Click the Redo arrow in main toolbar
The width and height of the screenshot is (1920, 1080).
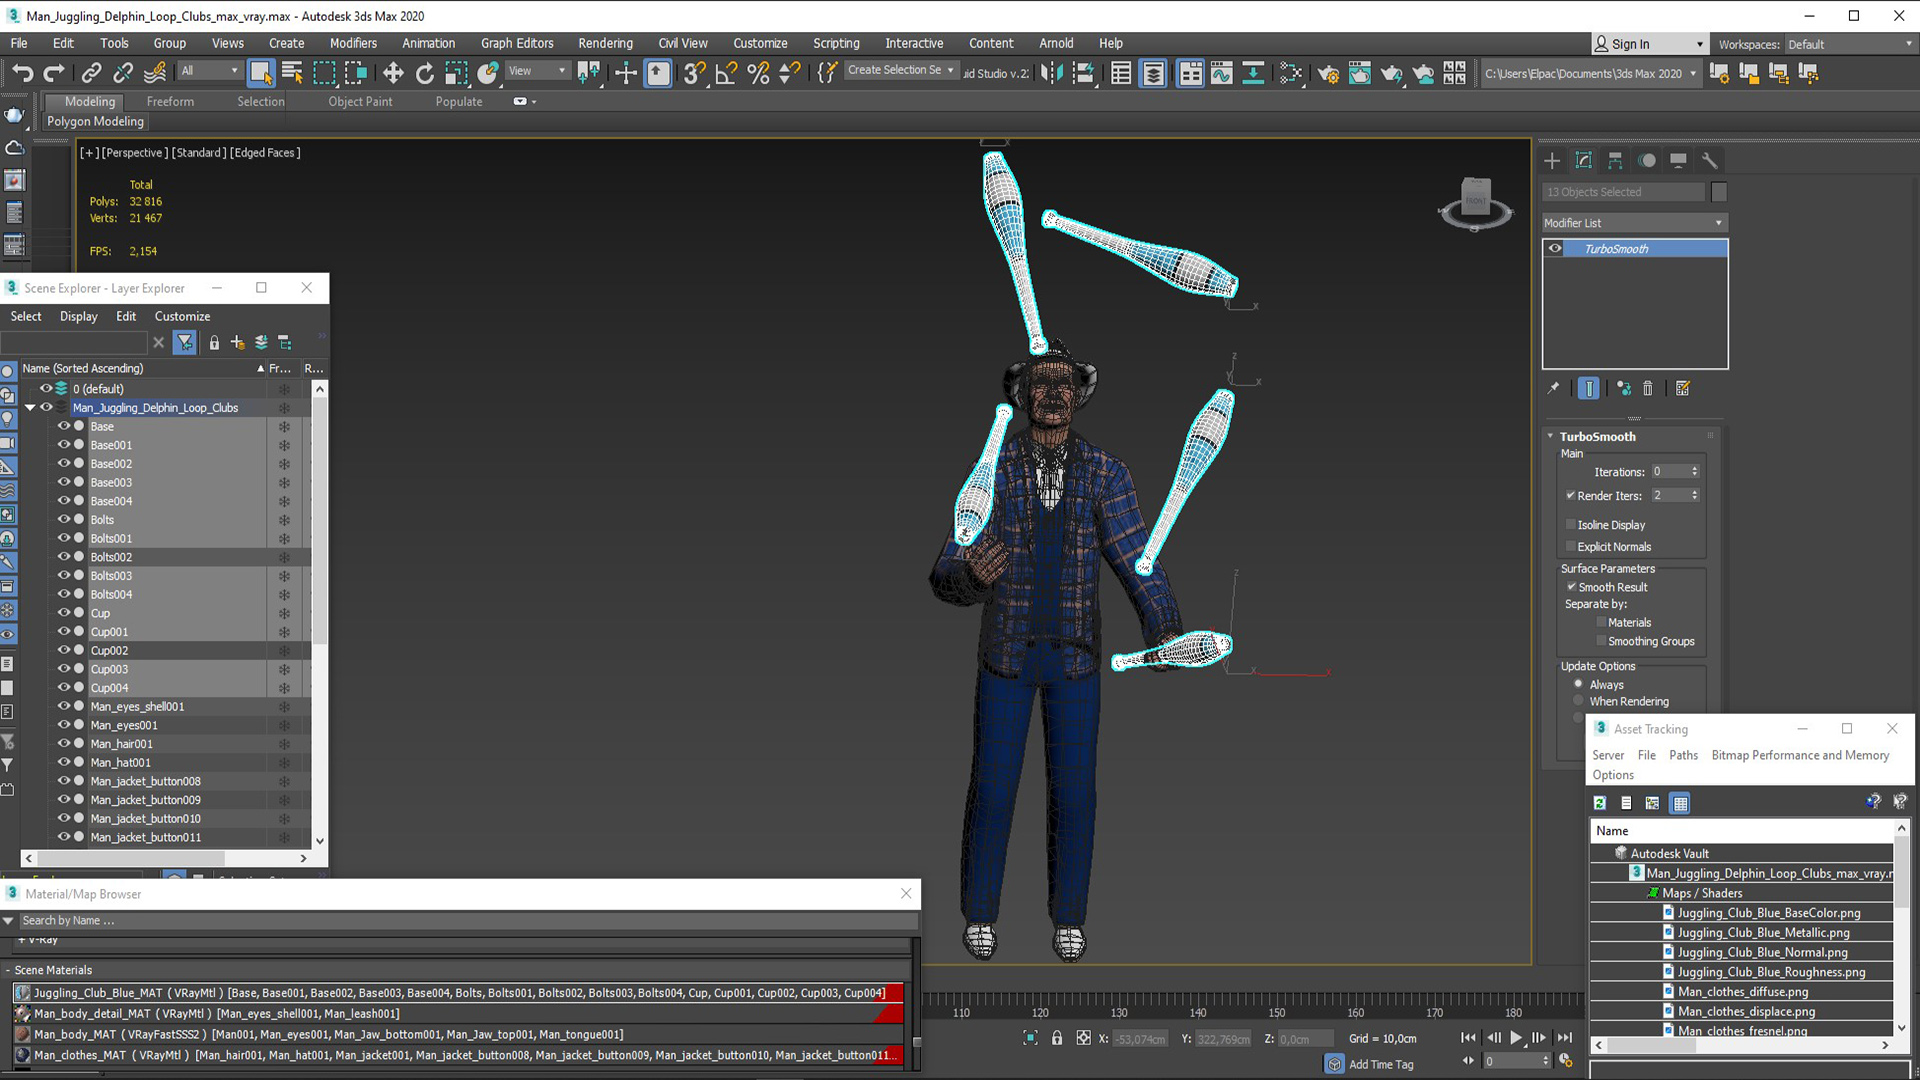(x=55, y=72)
